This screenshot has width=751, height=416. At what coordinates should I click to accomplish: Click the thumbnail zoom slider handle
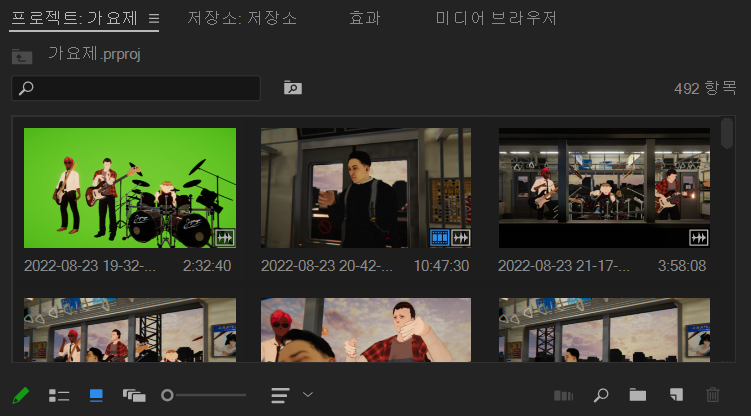(x=167, y=395)
